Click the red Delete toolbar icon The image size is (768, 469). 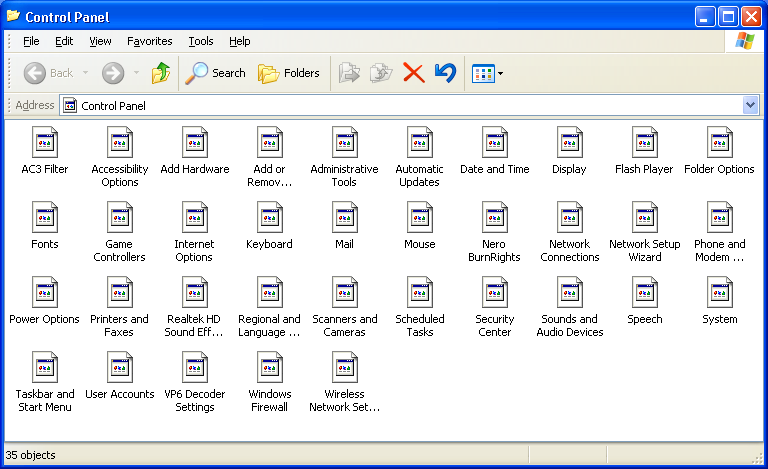[413, 73]
